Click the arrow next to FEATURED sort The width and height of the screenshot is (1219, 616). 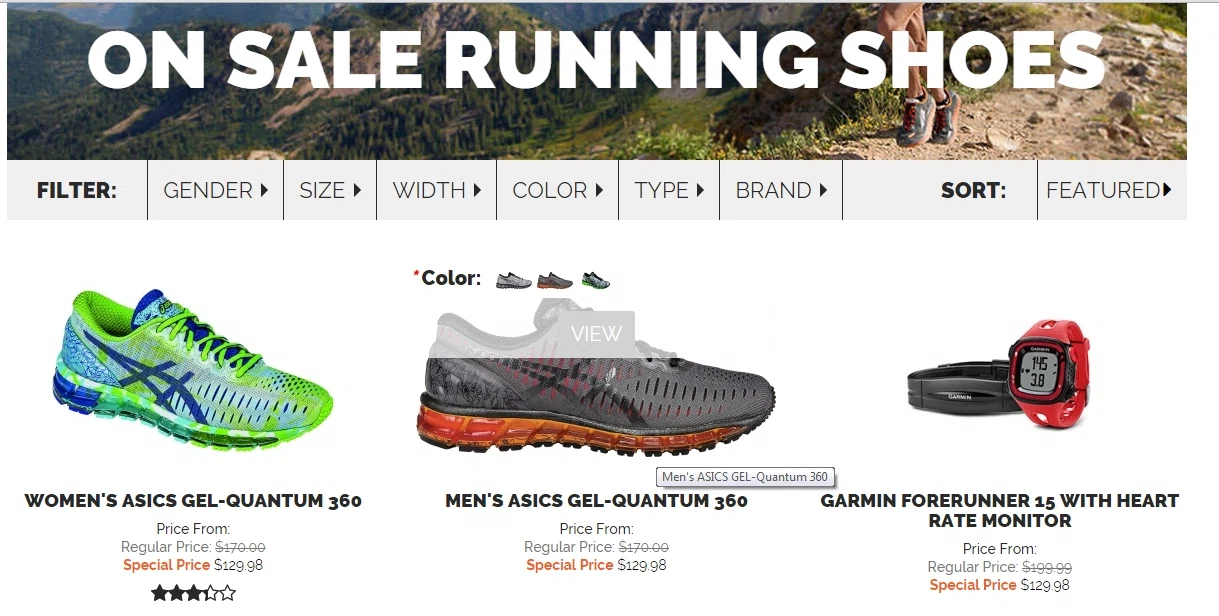(1167, 190)
